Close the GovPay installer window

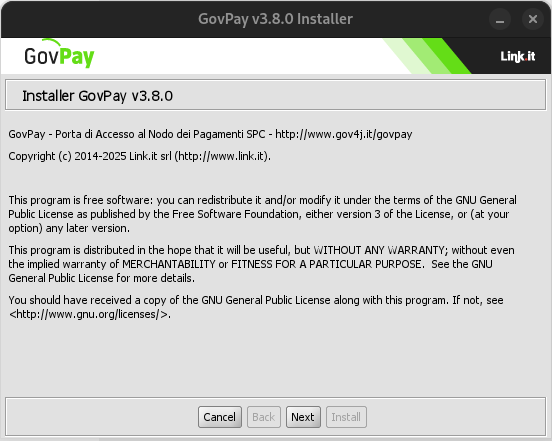[x=533, y=19]
